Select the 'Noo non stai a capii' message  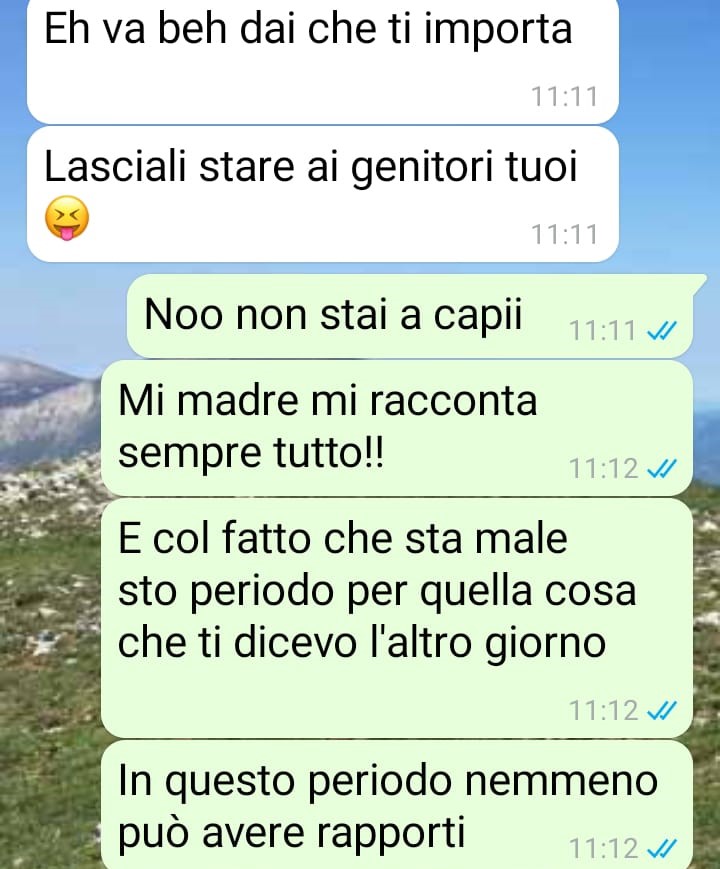(410, 316)
